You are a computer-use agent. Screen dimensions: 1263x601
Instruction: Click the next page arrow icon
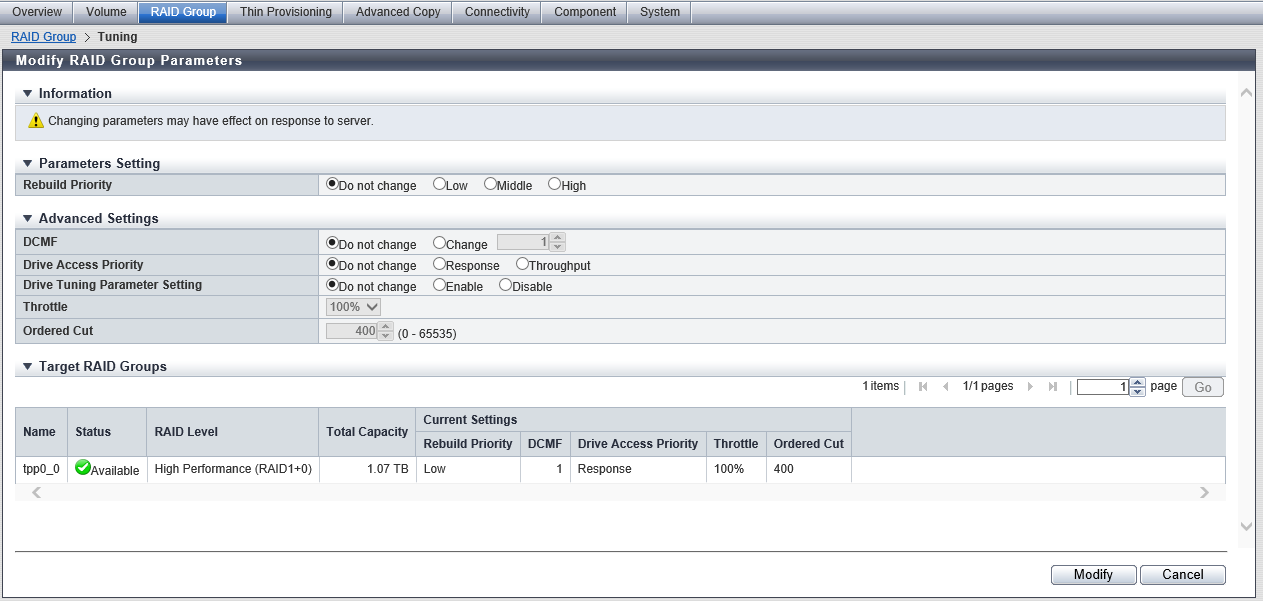pos(1030,387)
